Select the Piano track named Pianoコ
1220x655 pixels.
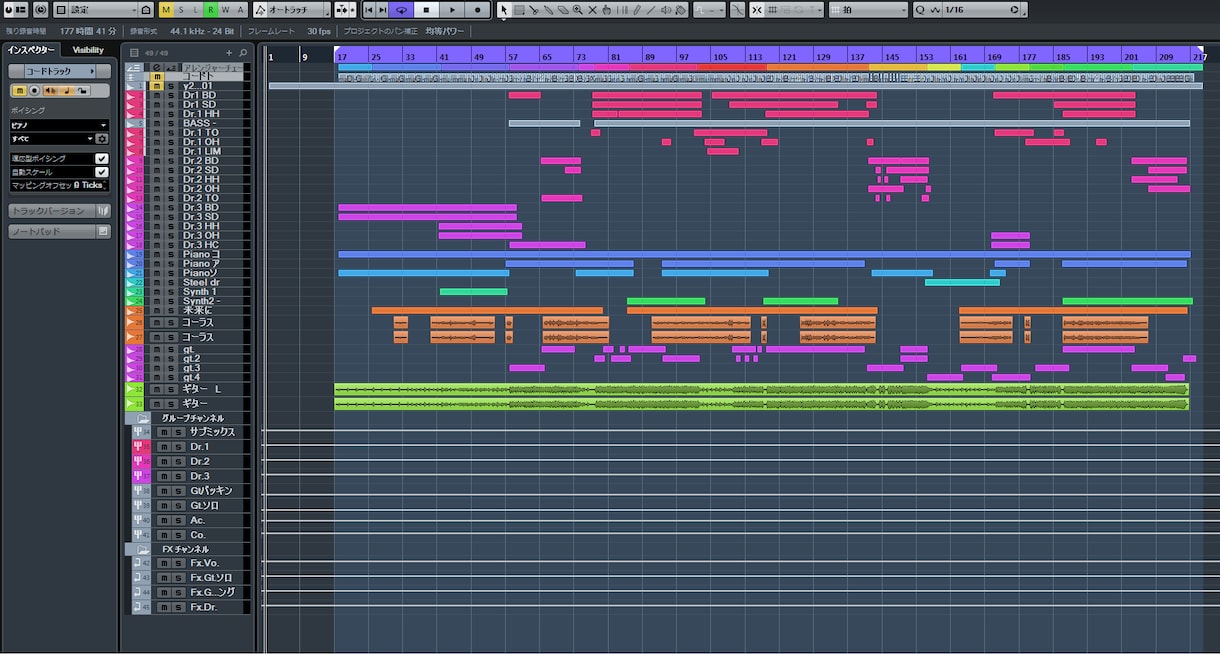tap(201, 254)
